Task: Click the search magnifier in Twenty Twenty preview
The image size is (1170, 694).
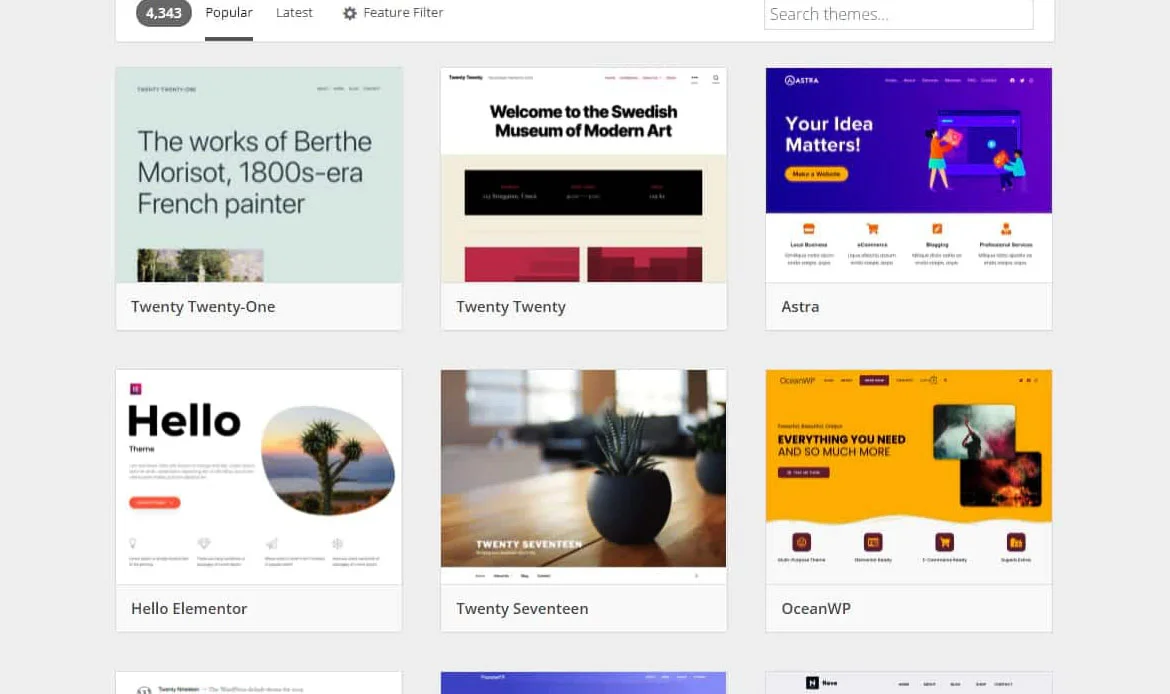Action: 716,78
